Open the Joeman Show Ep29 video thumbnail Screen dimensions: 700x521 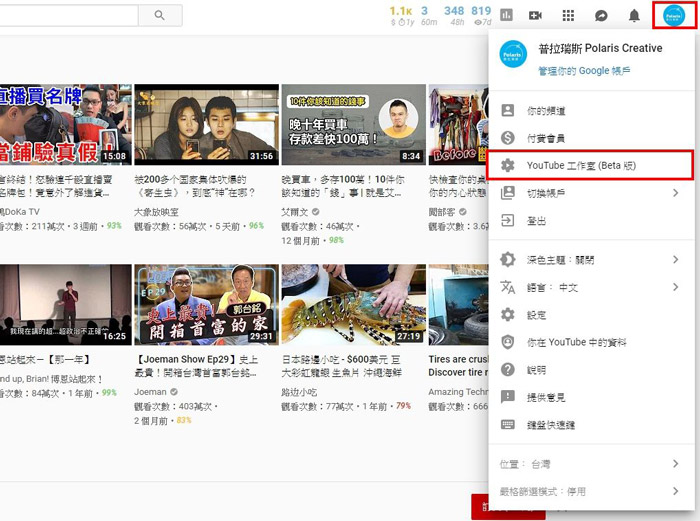point(205,304)
